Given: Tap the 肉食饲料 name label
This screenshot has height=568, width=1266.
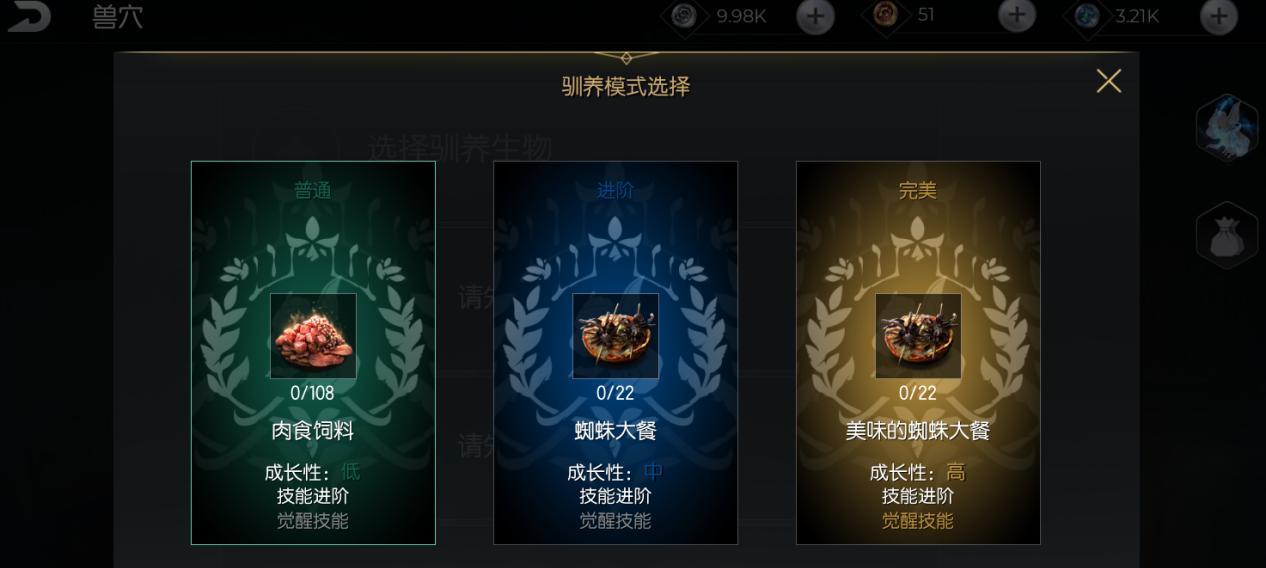Looking at the screenshot, I should [x=313, y=431].
